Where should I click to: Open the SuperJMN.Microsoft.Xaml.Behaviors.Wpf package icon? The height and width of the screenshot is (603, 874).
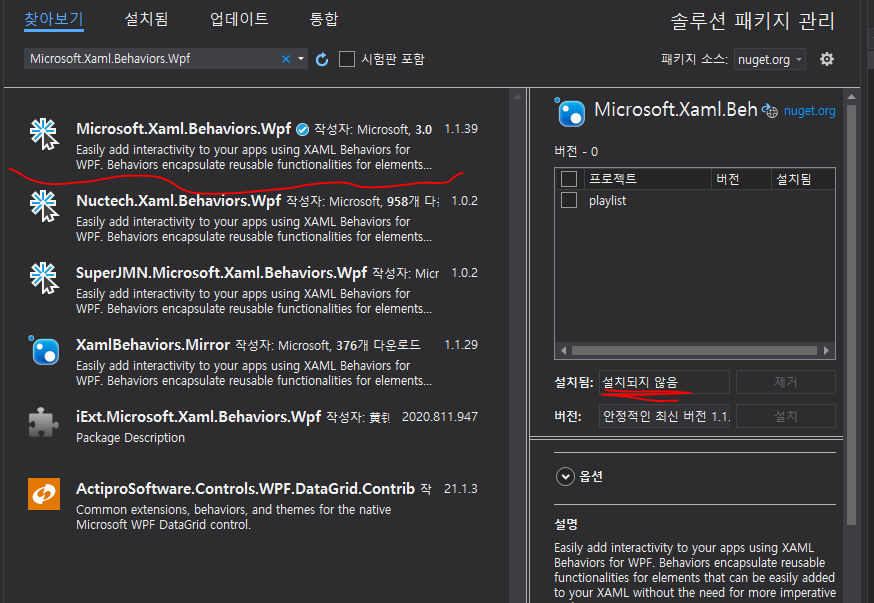click(44, 278)
